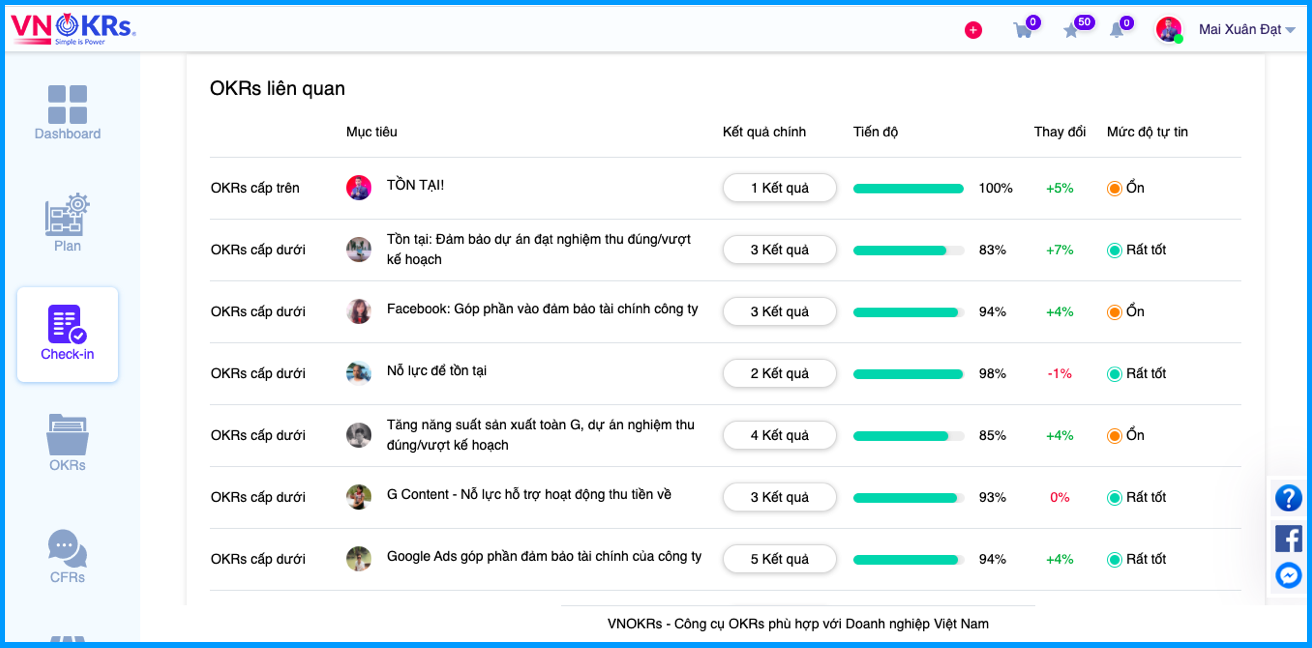Click the 'Thay đổi' column header
The width and height of the screenshot is (1312, 648).
(x=1060, y=132)
